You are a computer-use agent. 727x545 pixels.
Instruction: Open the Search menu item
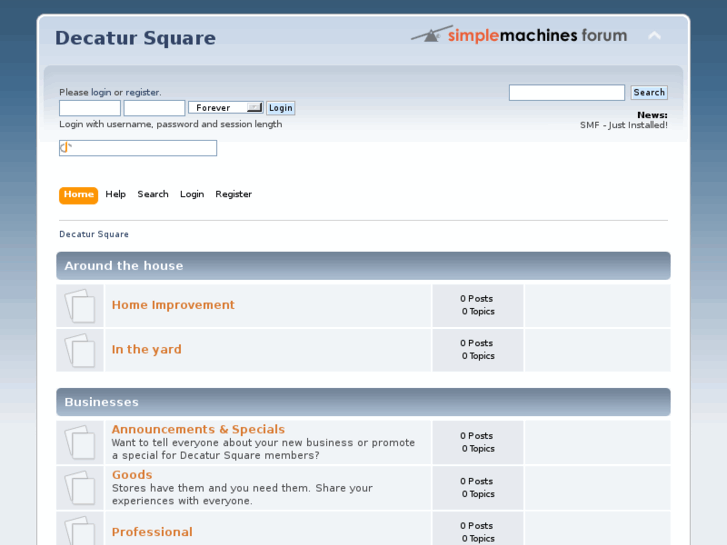pos(153,194)
